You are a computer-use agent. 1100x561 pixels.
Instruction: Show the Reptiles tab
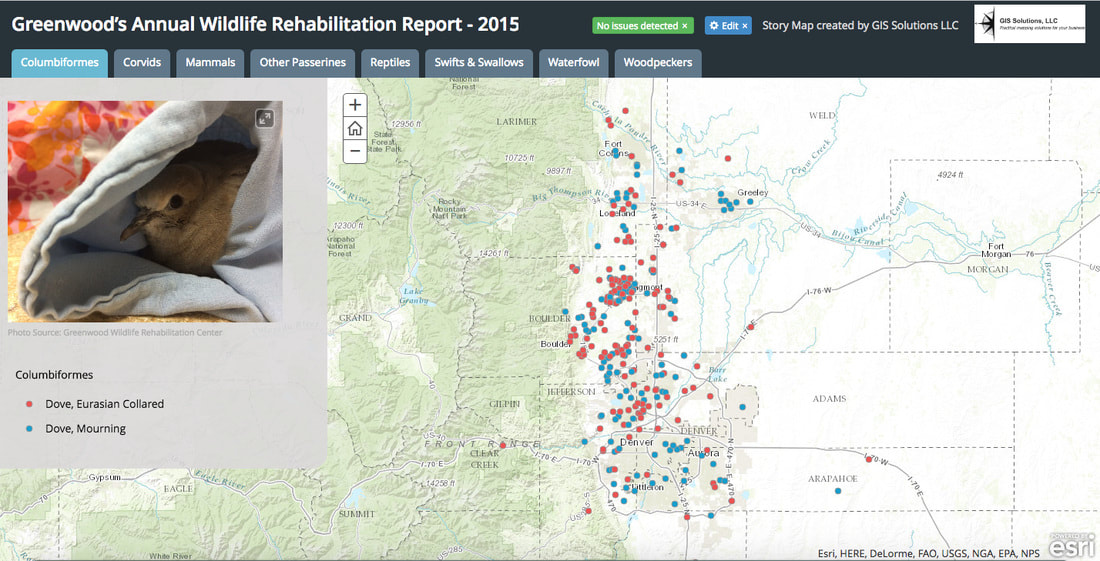[x=390, y=62]
